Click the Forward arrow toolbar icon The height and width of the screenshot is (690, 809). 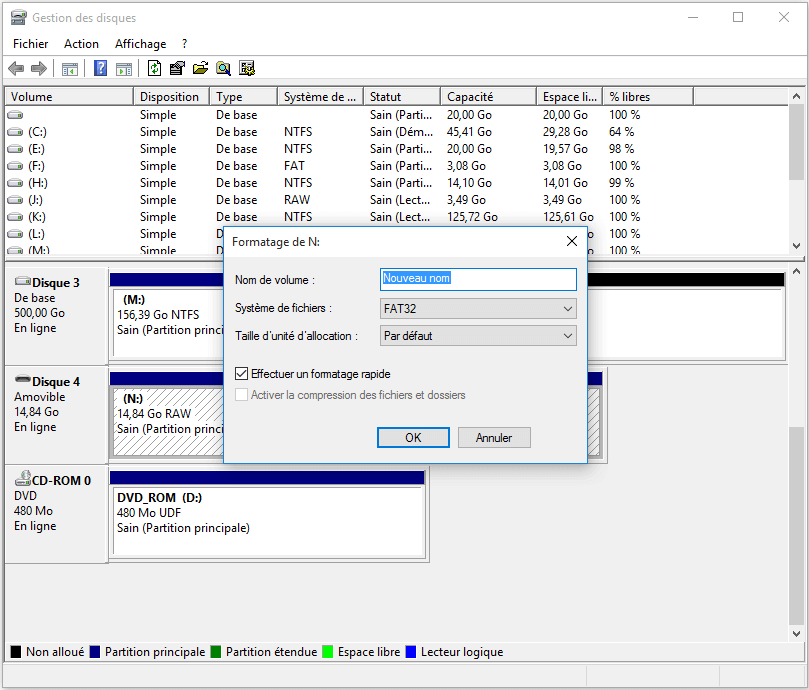coord(39,68)
